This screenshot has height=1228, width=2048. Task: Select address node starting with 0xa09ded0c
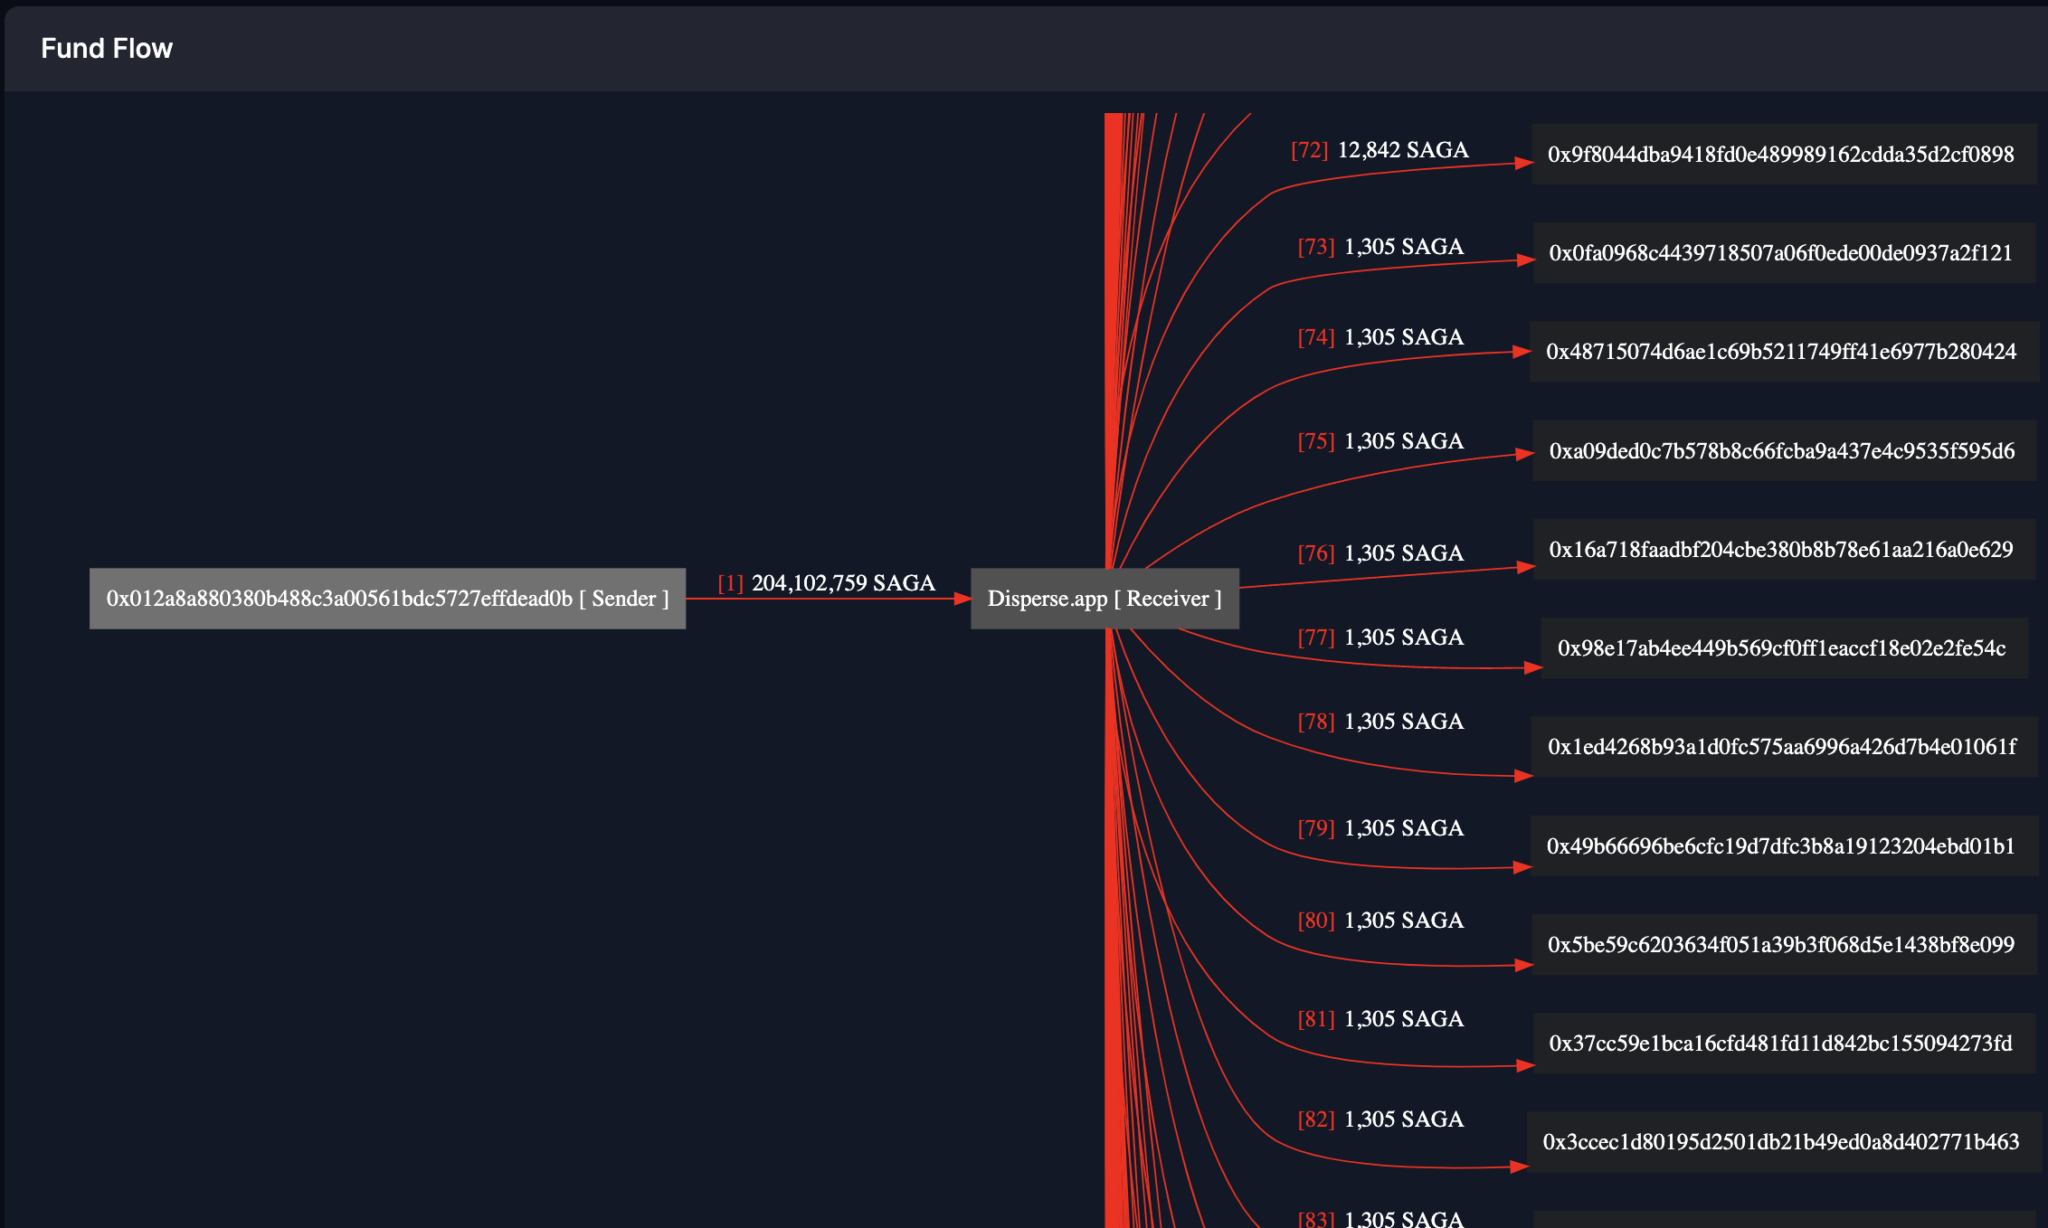click(1783, 451)
